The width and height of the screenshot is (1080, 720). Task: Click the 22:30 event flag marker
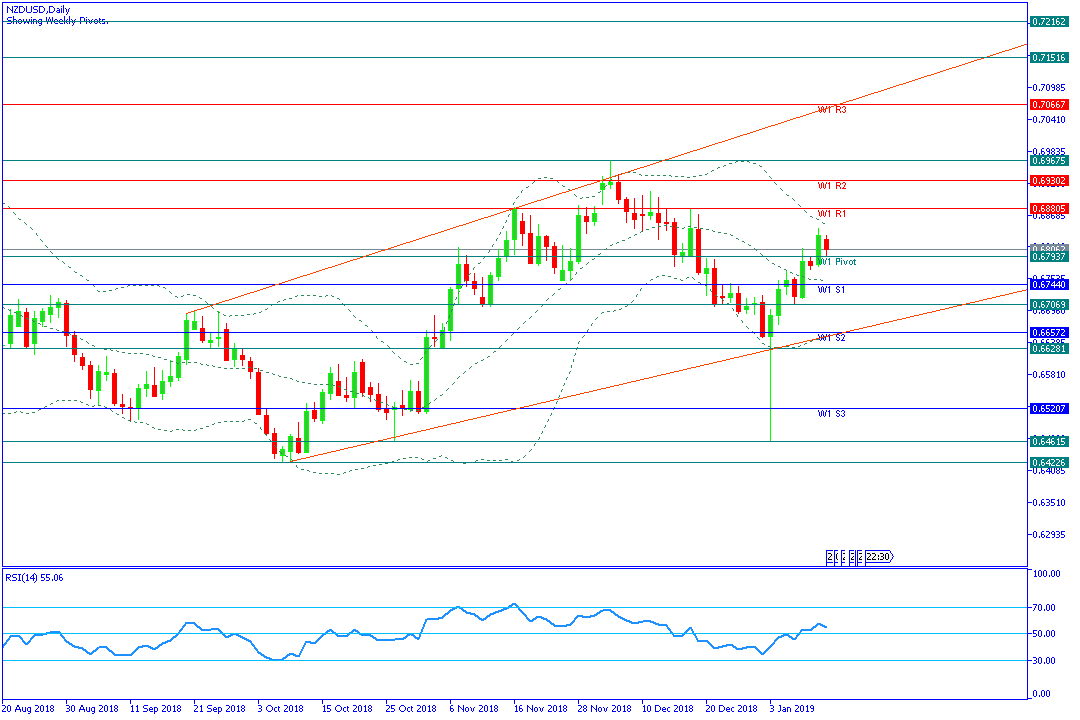coord(877,557)
